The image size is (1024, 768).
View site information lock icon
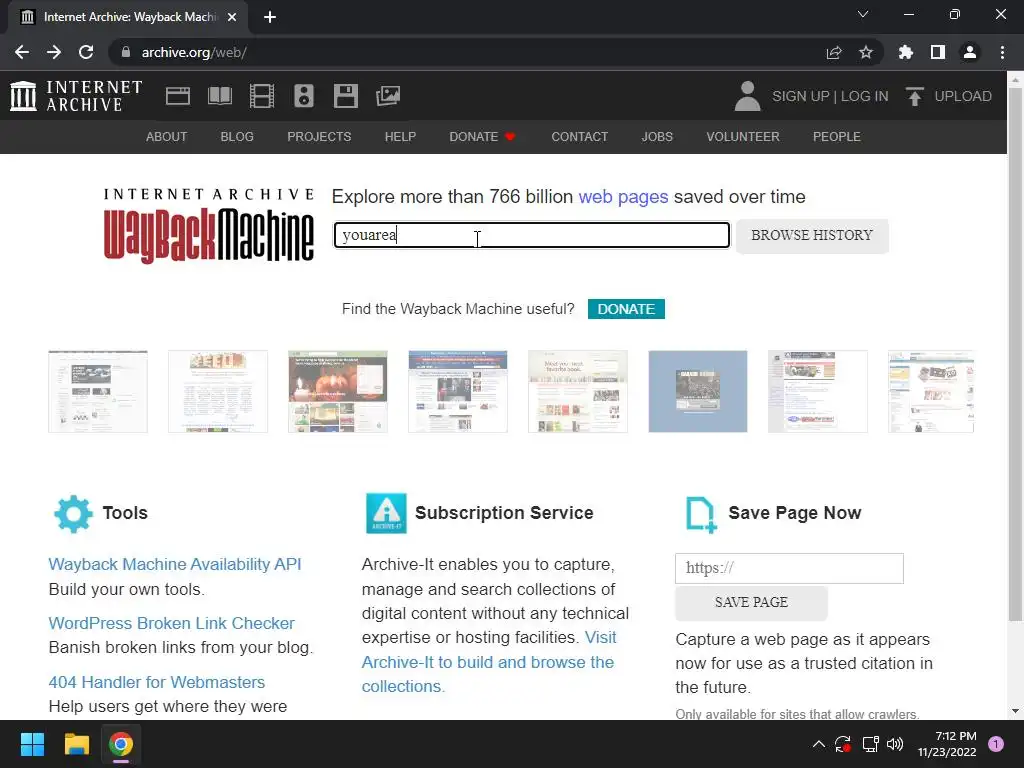point(126,52)
